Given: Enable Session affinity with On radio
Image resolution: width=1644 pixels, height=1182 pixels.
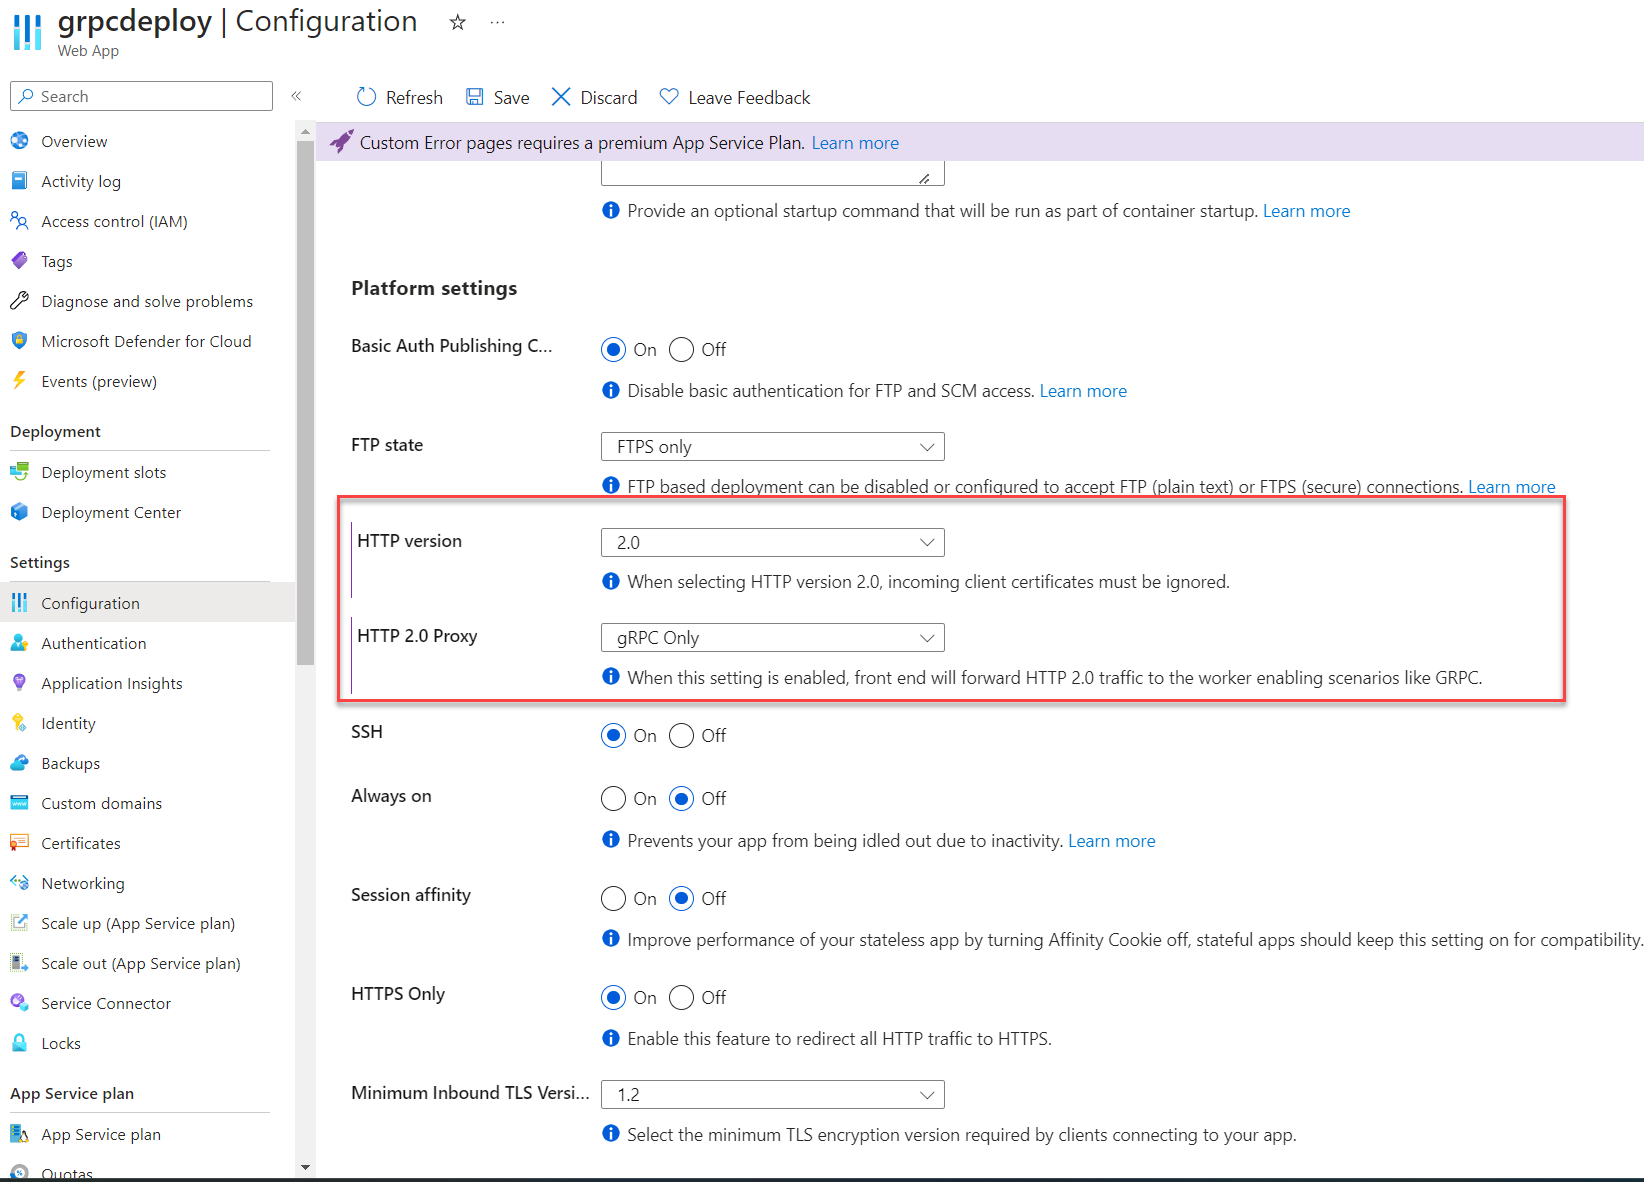Looking at the screenshot, I should pyautogui.click(x=613, y=899).
